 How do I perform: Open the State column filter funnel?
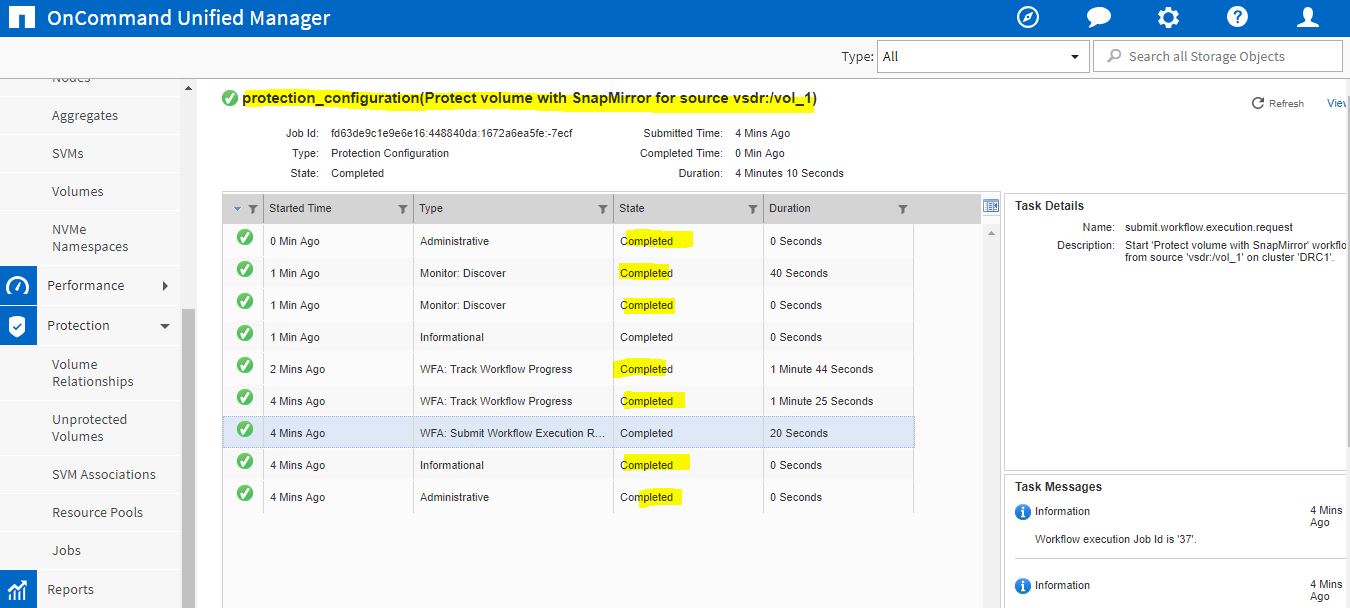pos(752,208)
